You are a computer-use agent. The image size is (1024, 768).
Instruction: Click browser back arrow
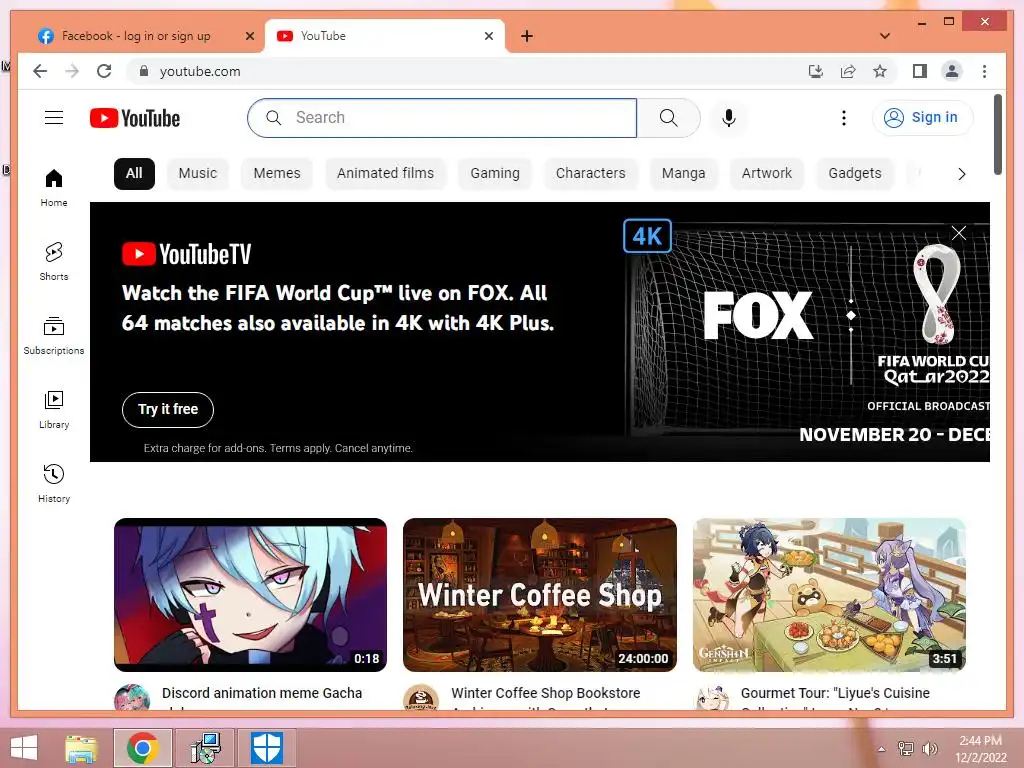[40, 71]
